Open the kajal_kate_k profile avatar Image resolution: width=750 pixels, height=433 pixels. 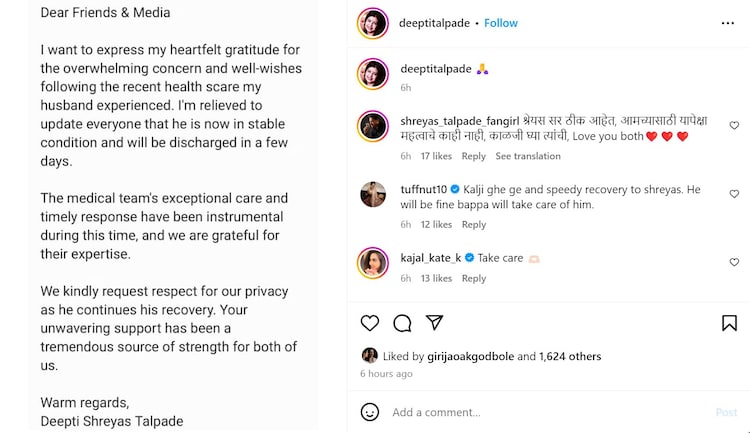pos(372,262)
